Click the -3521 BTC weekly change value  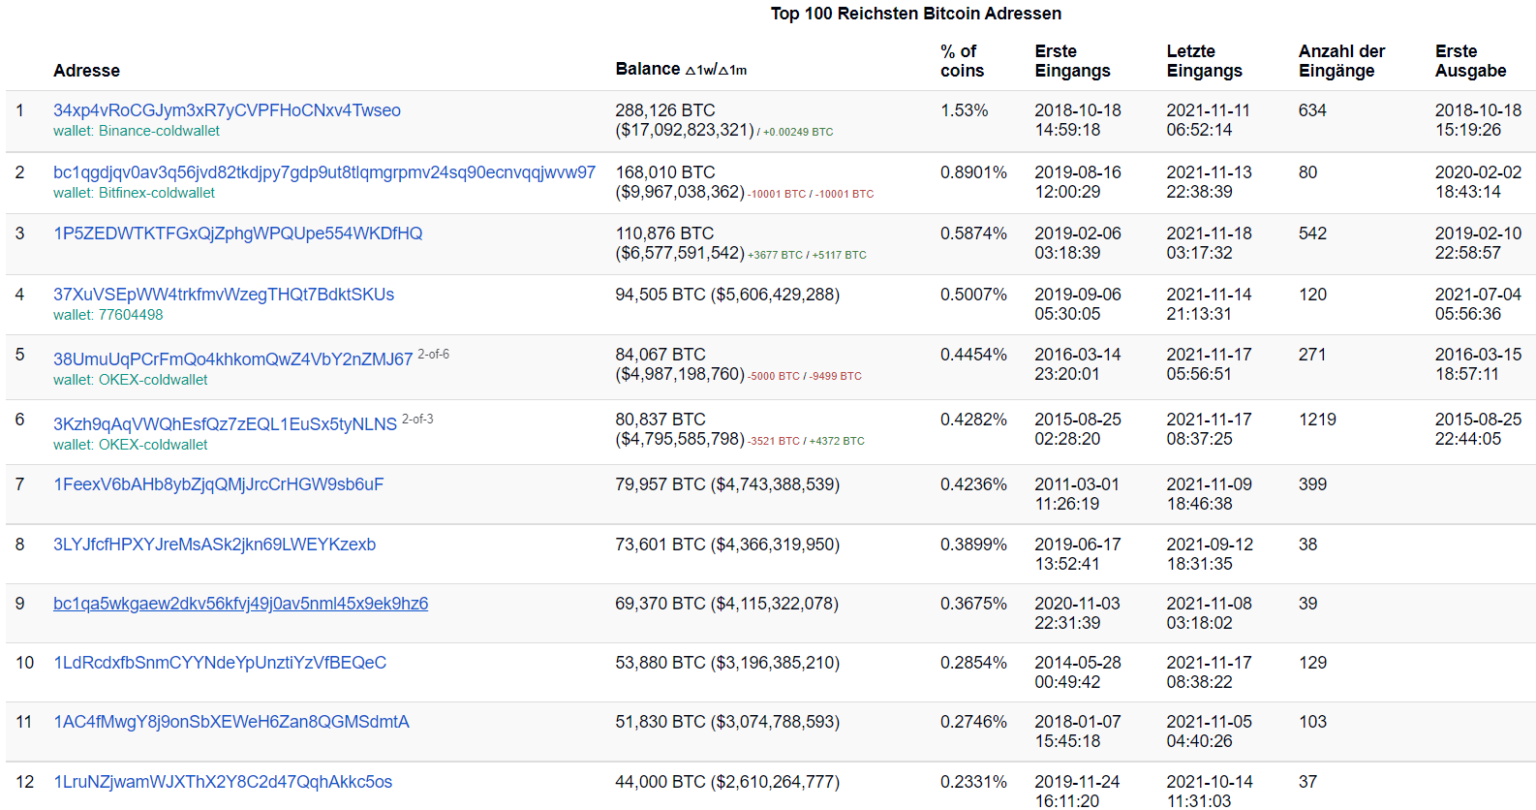774,441
